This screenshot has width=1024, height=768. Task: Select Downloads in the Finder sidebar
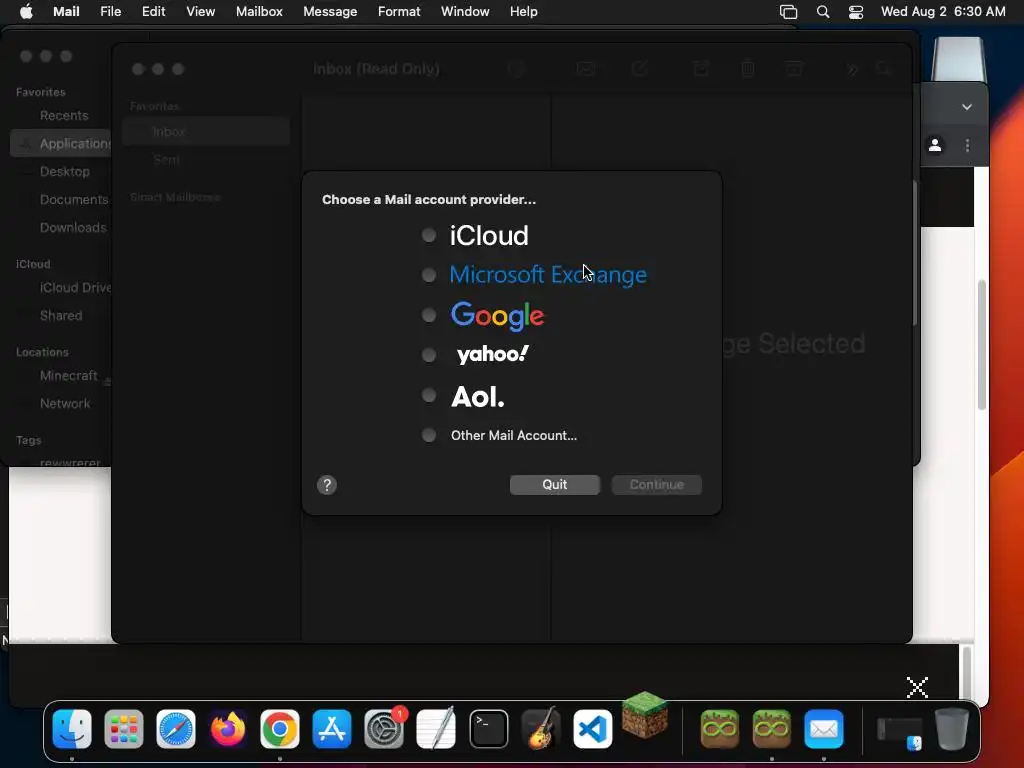[x=73, y=228]
